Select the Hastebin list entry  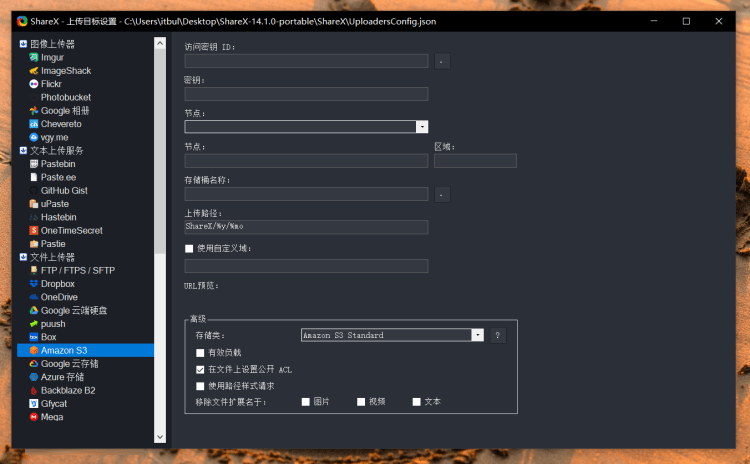pos(58,217)
